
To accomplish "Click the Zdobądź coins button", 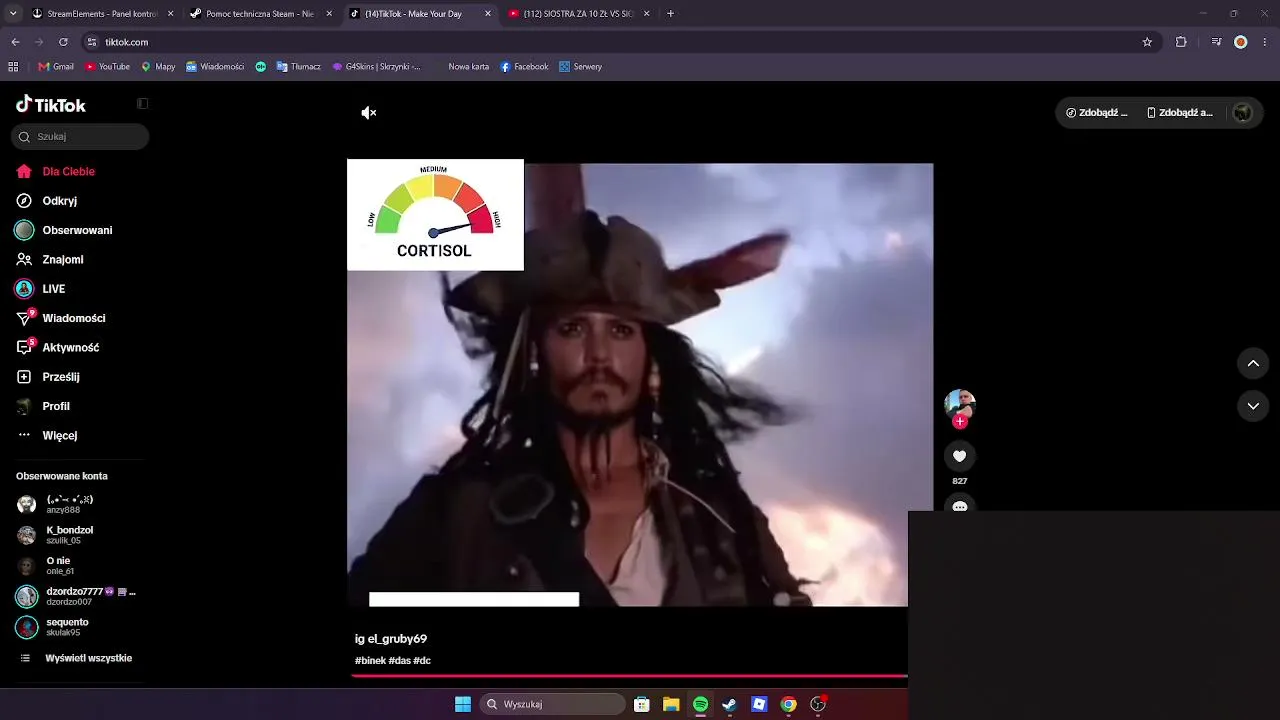I will pyautogui.click(x=1097, y=113).
